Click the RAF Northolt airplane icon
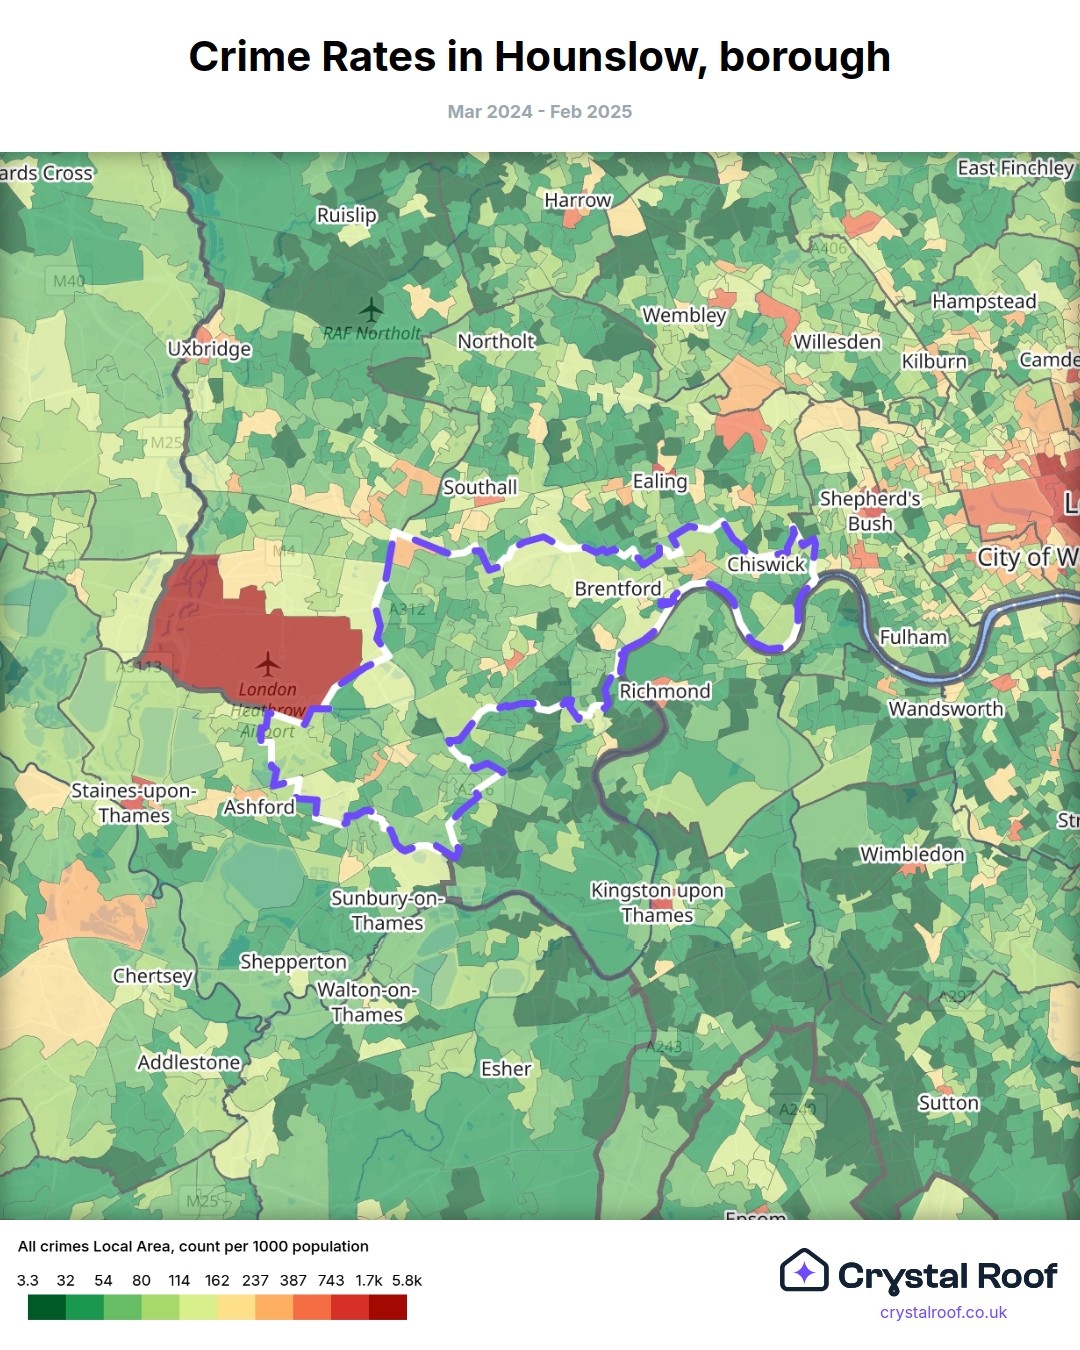1080x1350 pixels. click(x=371, y=309)
